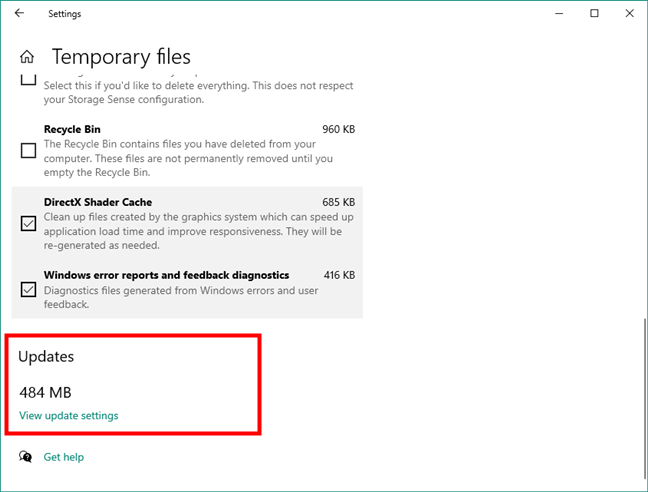Open the Get help link

[64, 457]
